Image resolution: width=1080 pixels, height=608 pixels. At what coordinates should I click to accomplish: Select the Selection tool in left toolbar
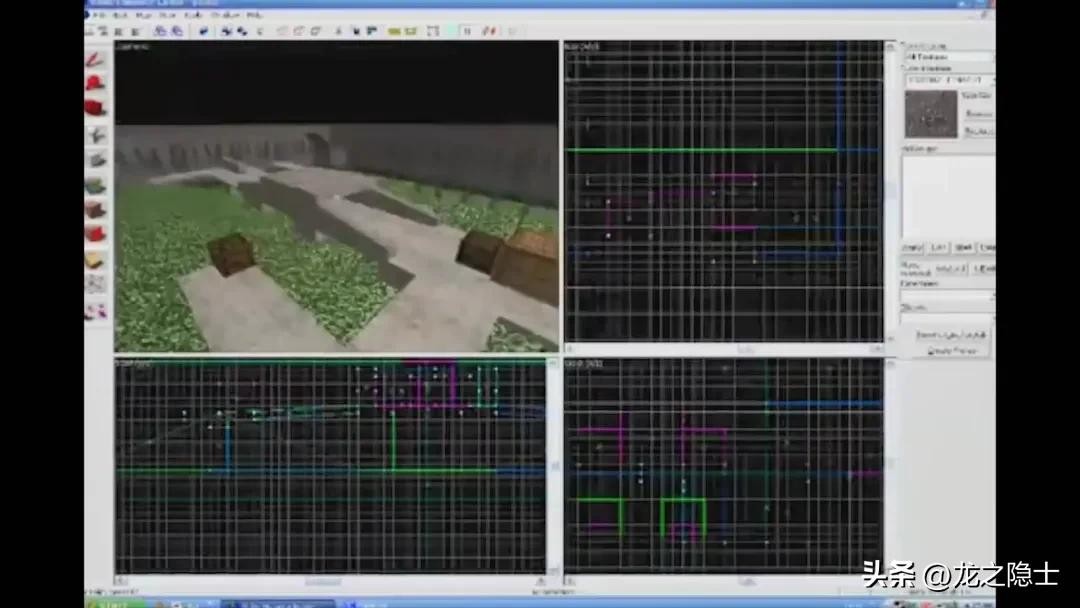(96, 59)
